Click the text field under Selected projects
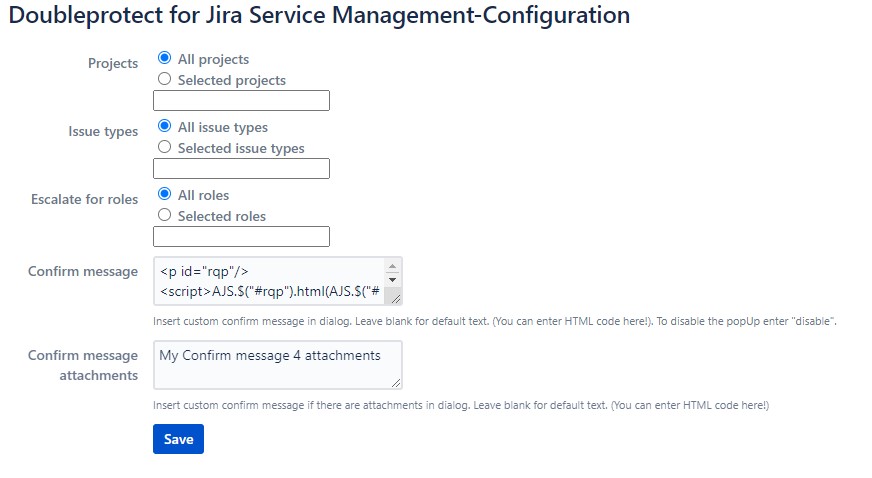 tap(241, 100)
